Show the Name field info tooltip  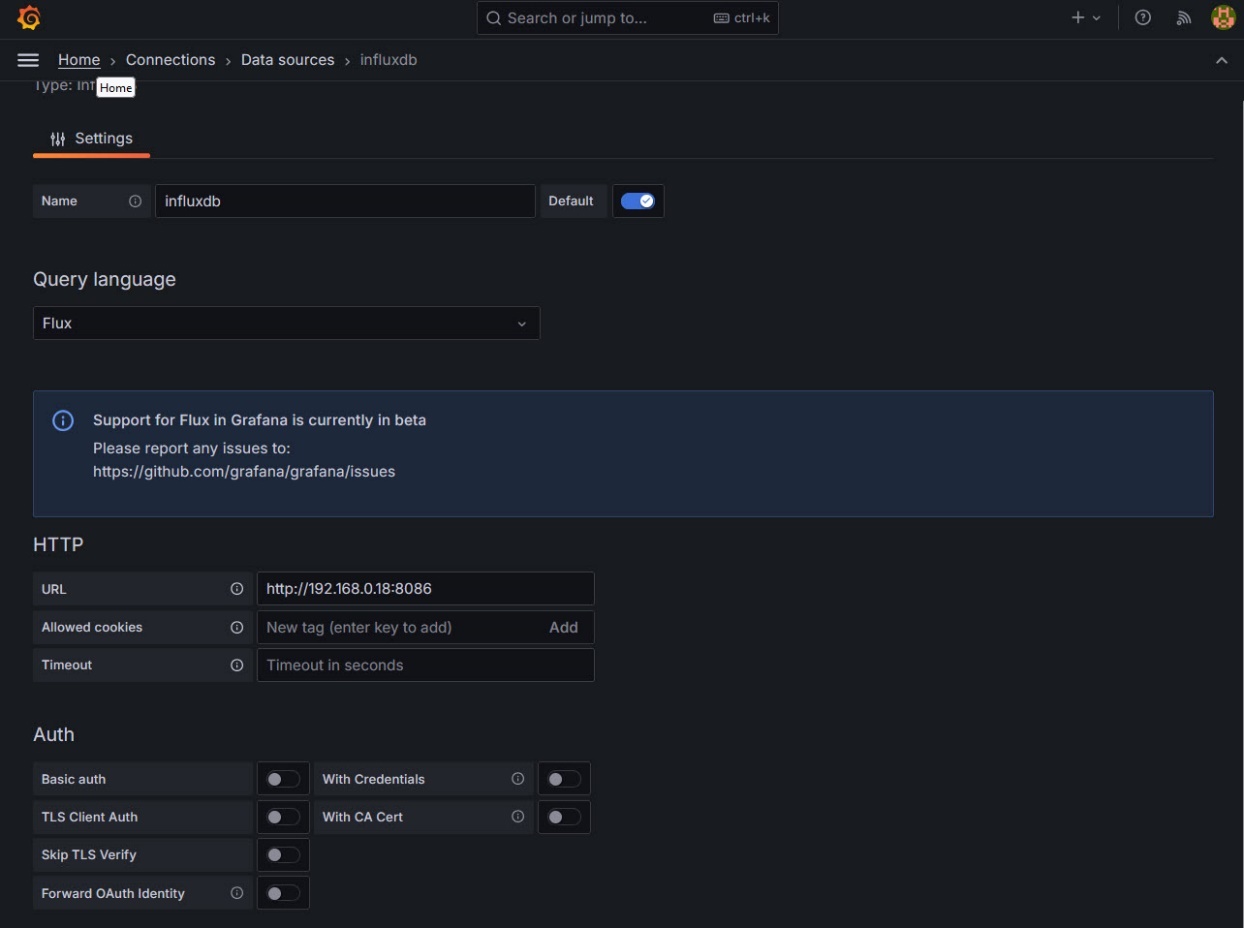coord(136,200)
